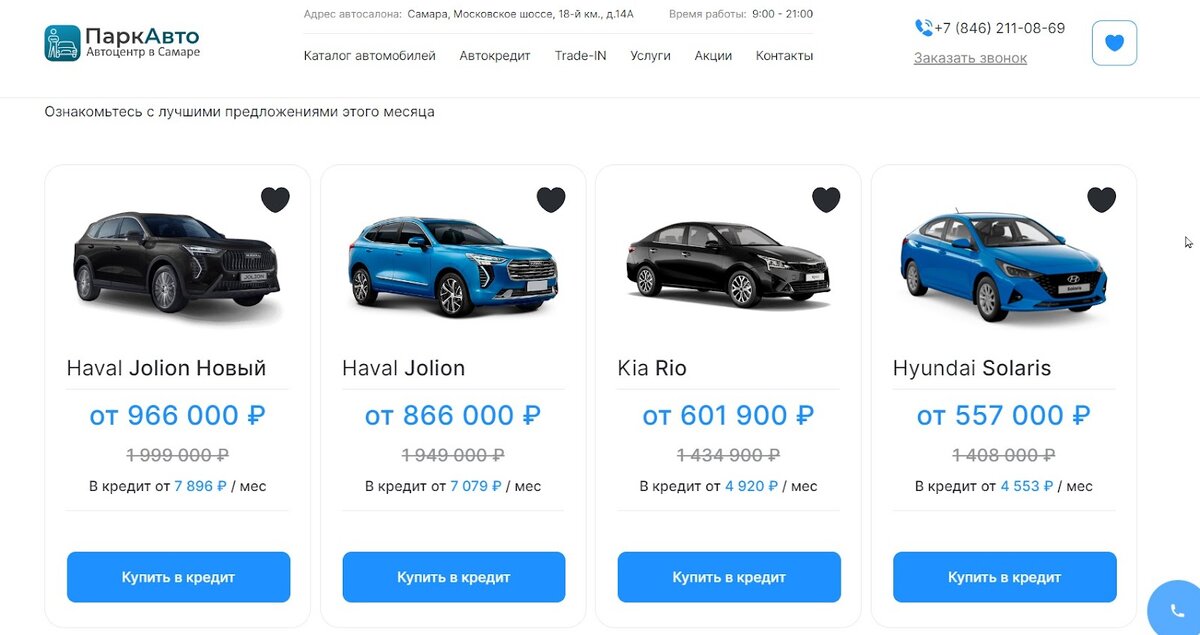Click the Заказать звонок link
This screenshot has width=1200, height=635.
pos(970,58)
